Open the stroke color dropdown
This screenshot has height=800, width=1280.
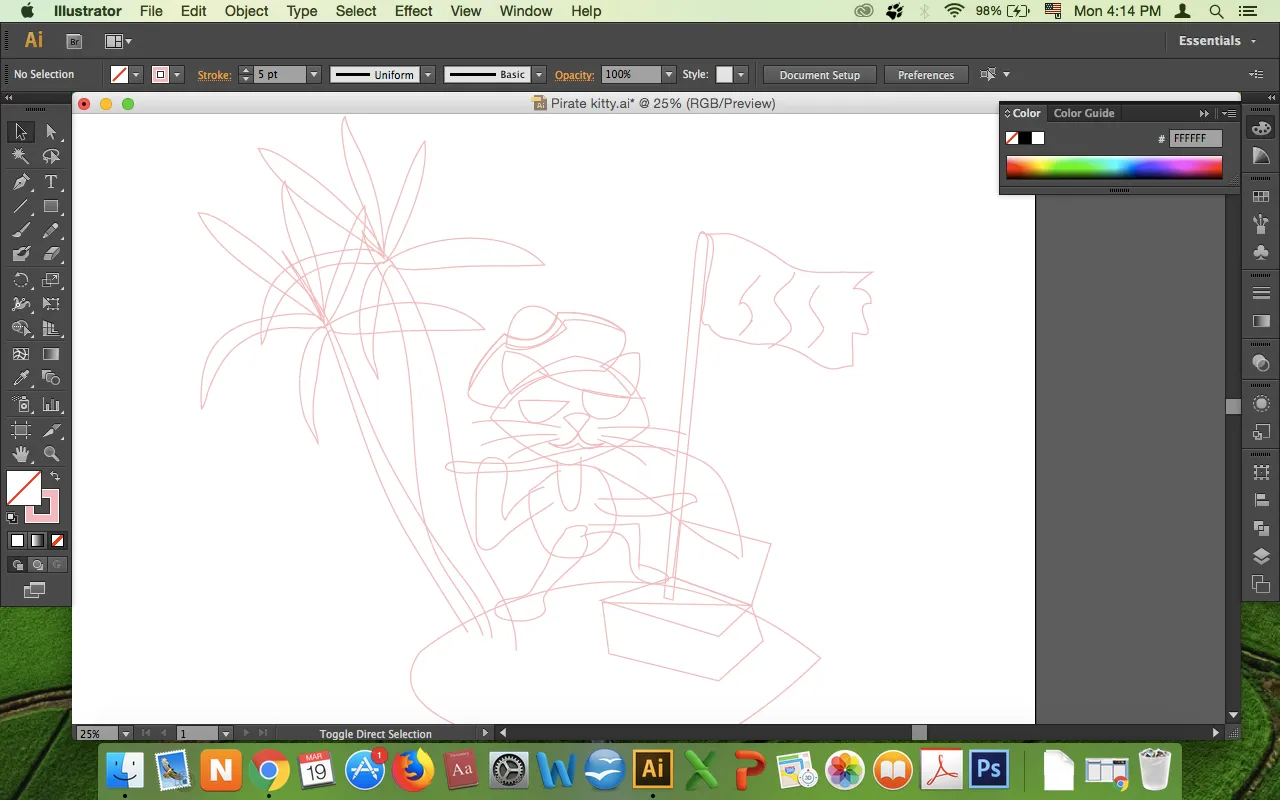(178, 74)
